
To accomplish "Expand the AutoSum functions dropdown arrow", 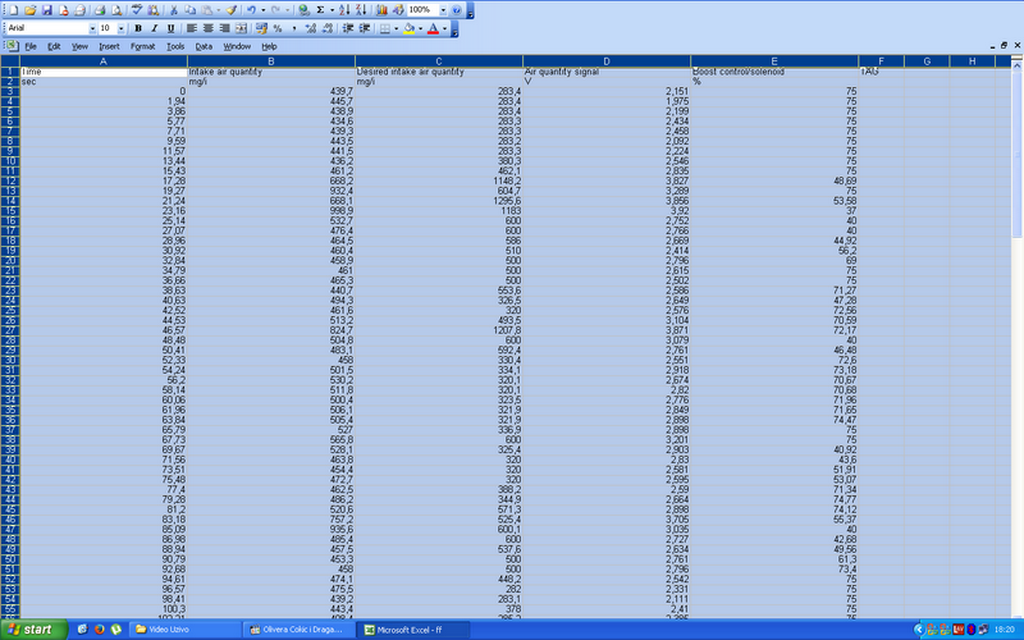I will pos(332,10).
